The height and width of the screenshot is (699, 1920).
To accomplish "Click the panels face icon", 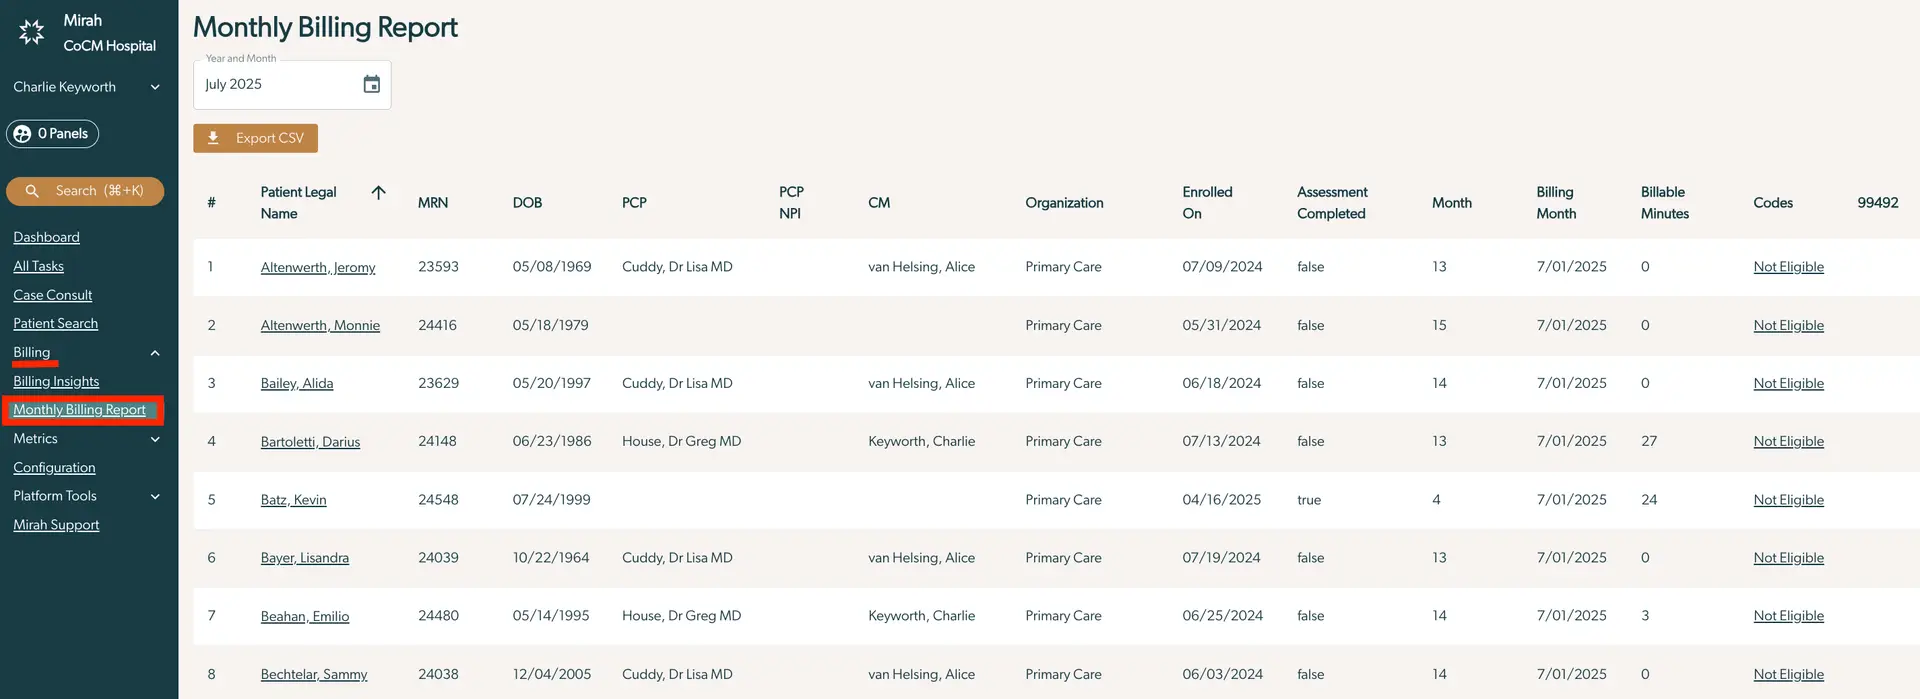I will 22,134.
